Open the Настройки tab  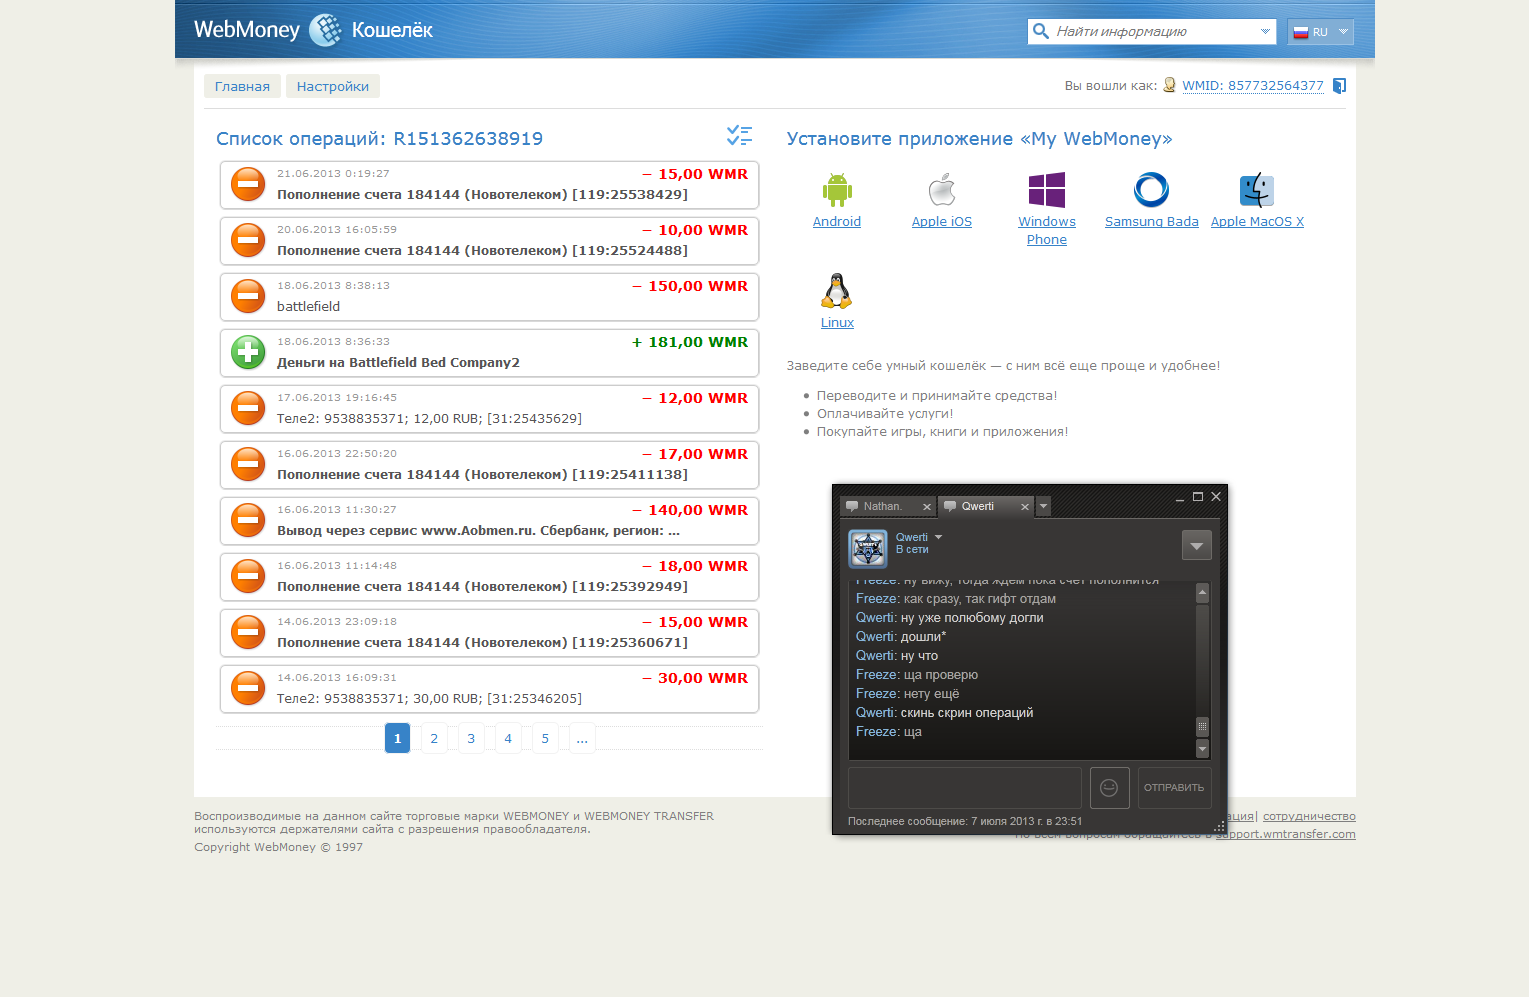tap(333, 86)
